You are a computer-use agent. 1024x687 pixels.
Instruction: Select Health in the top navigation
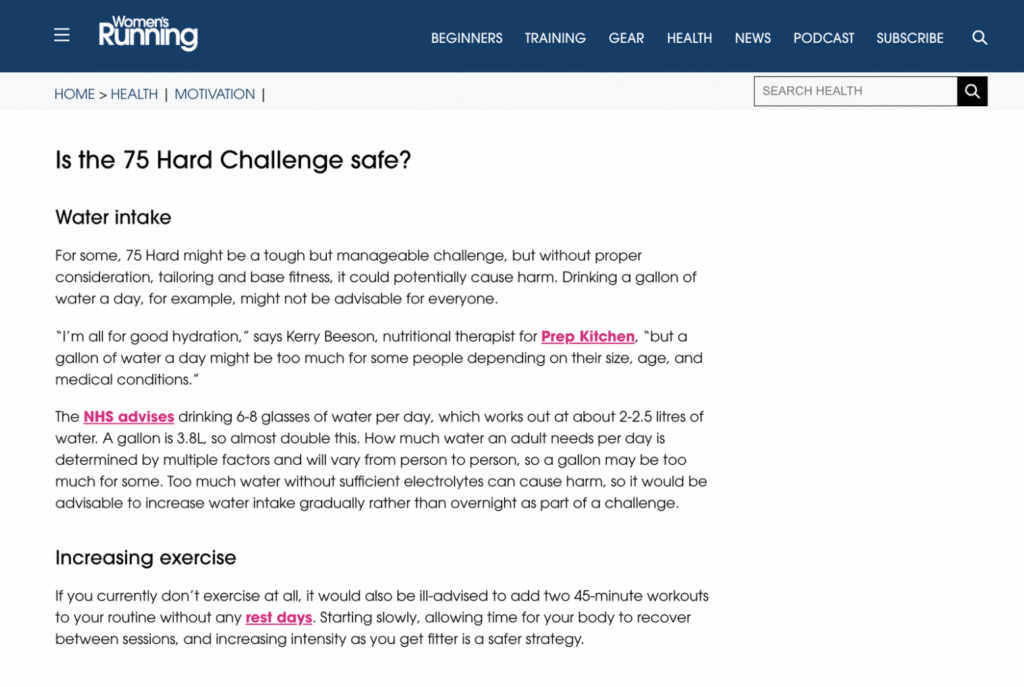pos(689,38)
